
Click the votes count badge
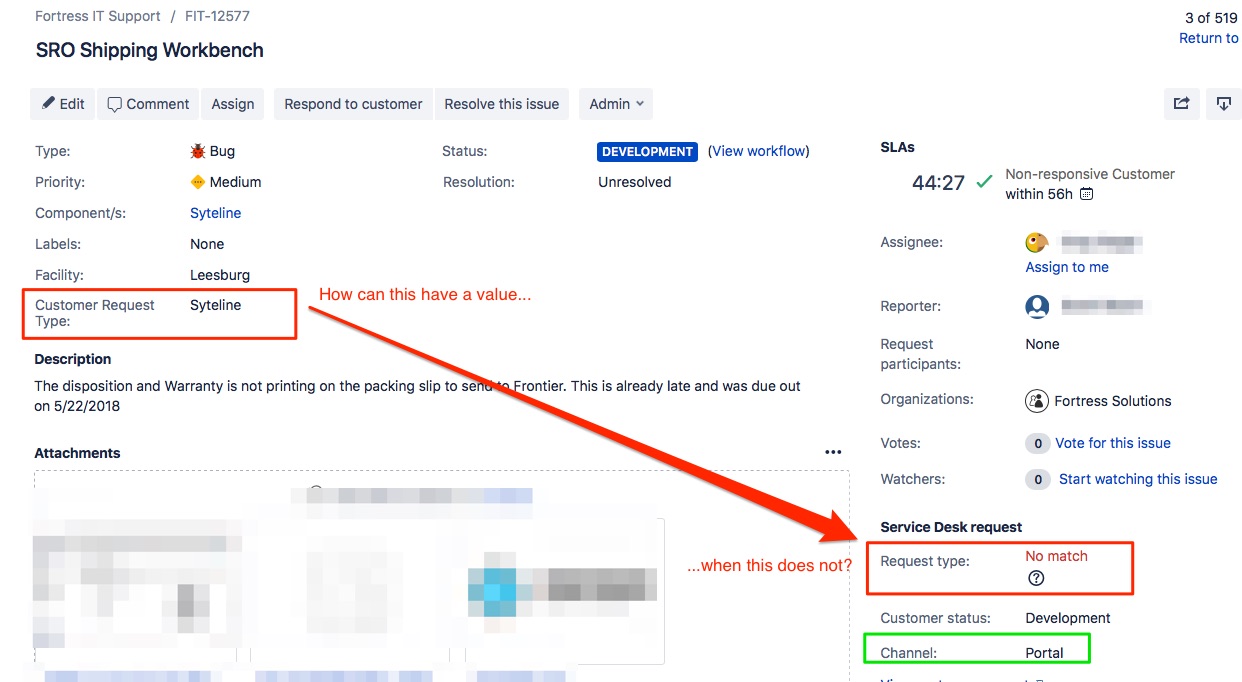[1038, 443]
